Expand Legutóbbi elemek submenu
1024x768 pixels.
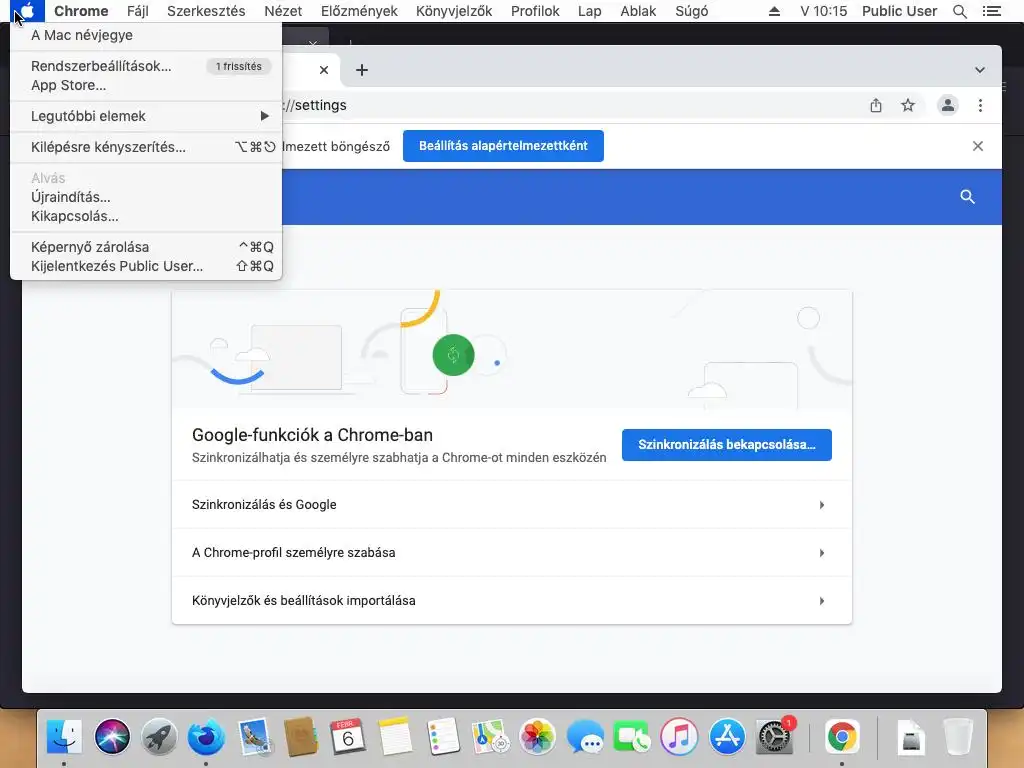click(146, 116)
